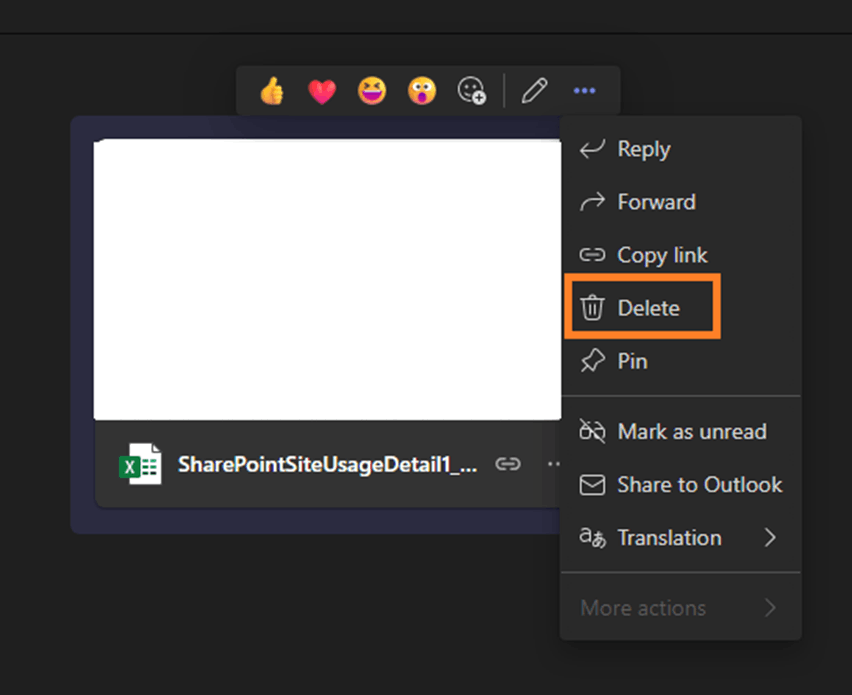Open more reactions emoji picker

472,90
